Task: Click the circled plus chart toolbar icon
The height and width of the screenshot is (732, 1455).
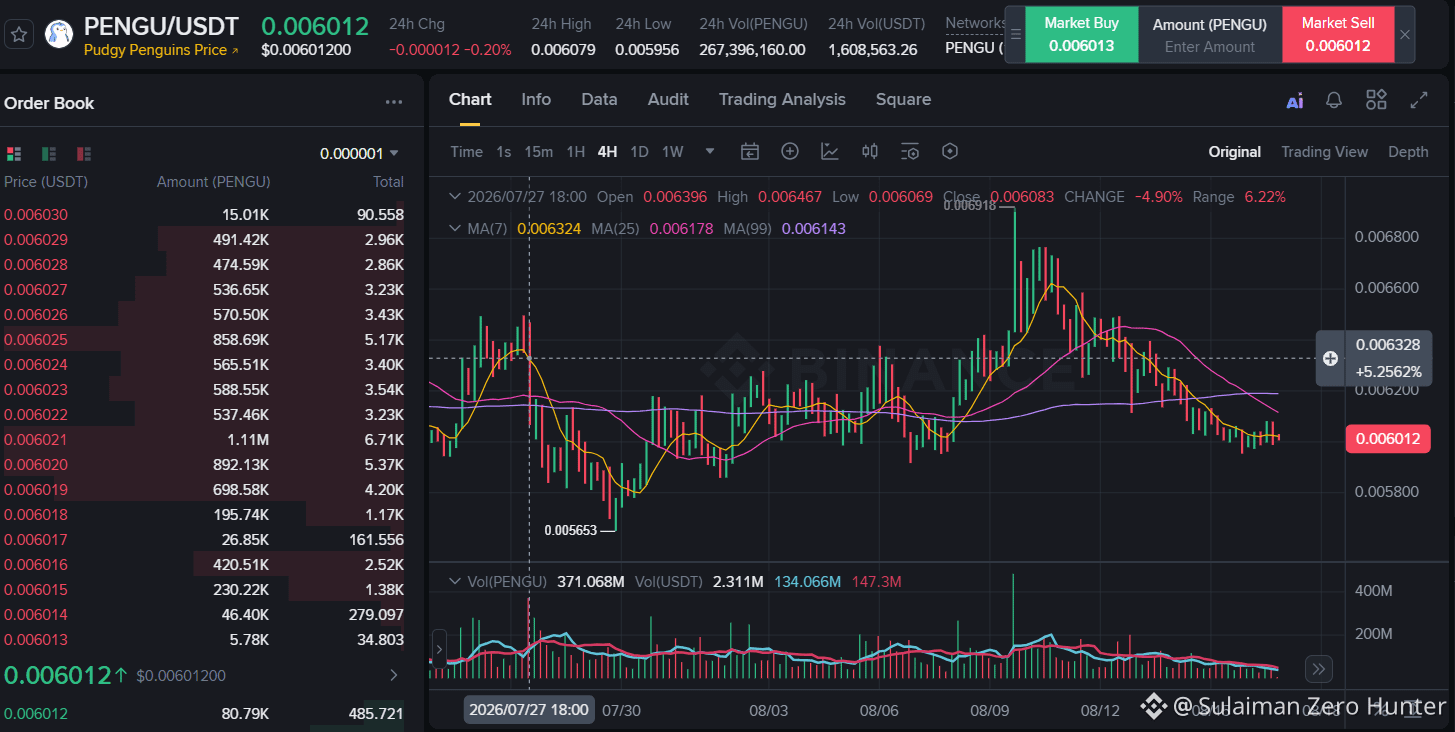Action: click(790, 151)
